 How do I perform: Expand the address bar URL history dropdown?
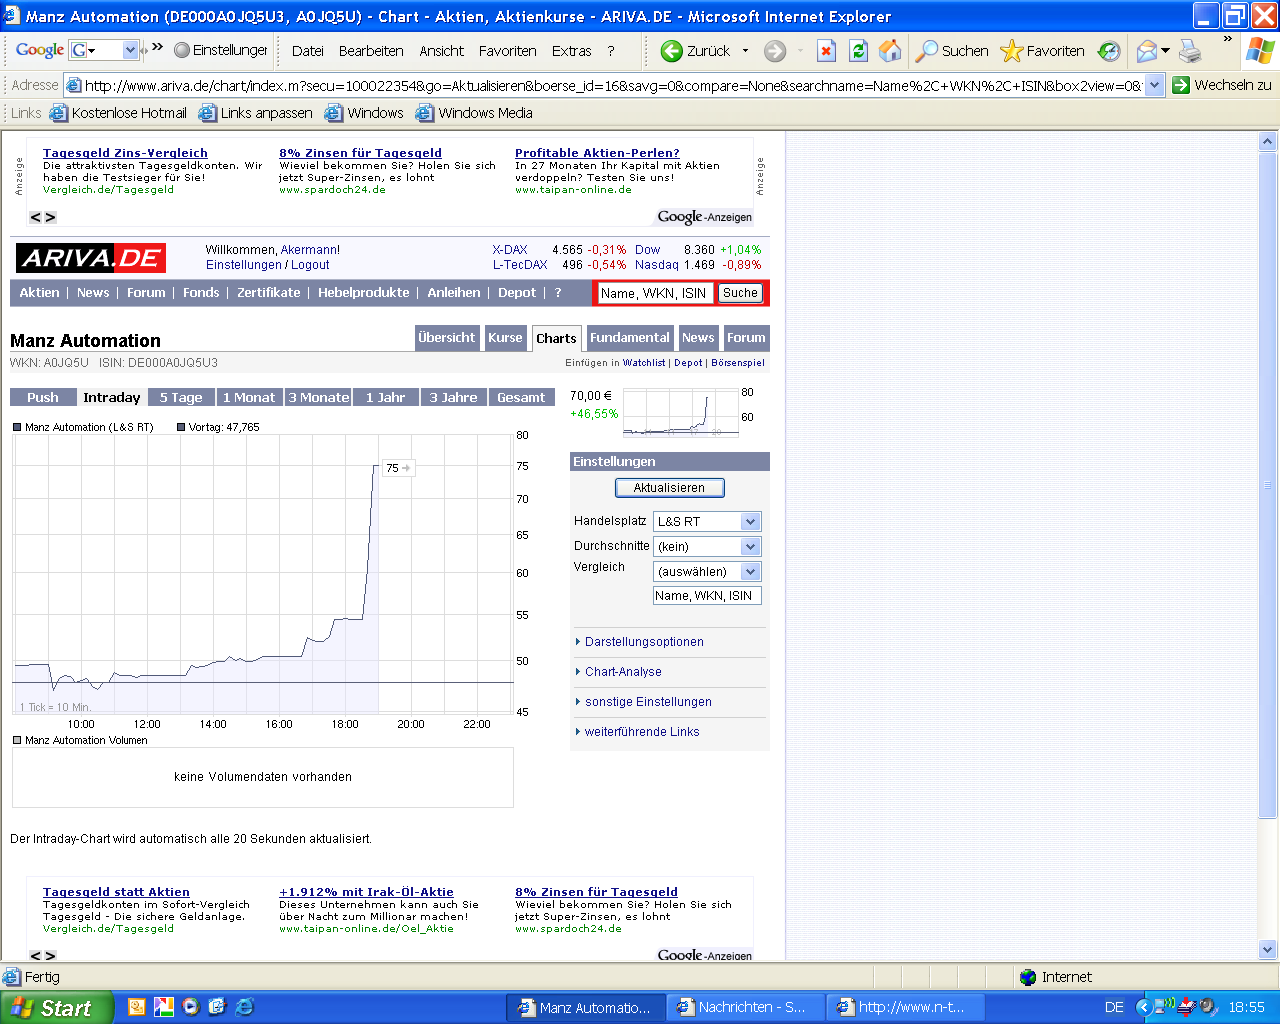[1155, 85]
